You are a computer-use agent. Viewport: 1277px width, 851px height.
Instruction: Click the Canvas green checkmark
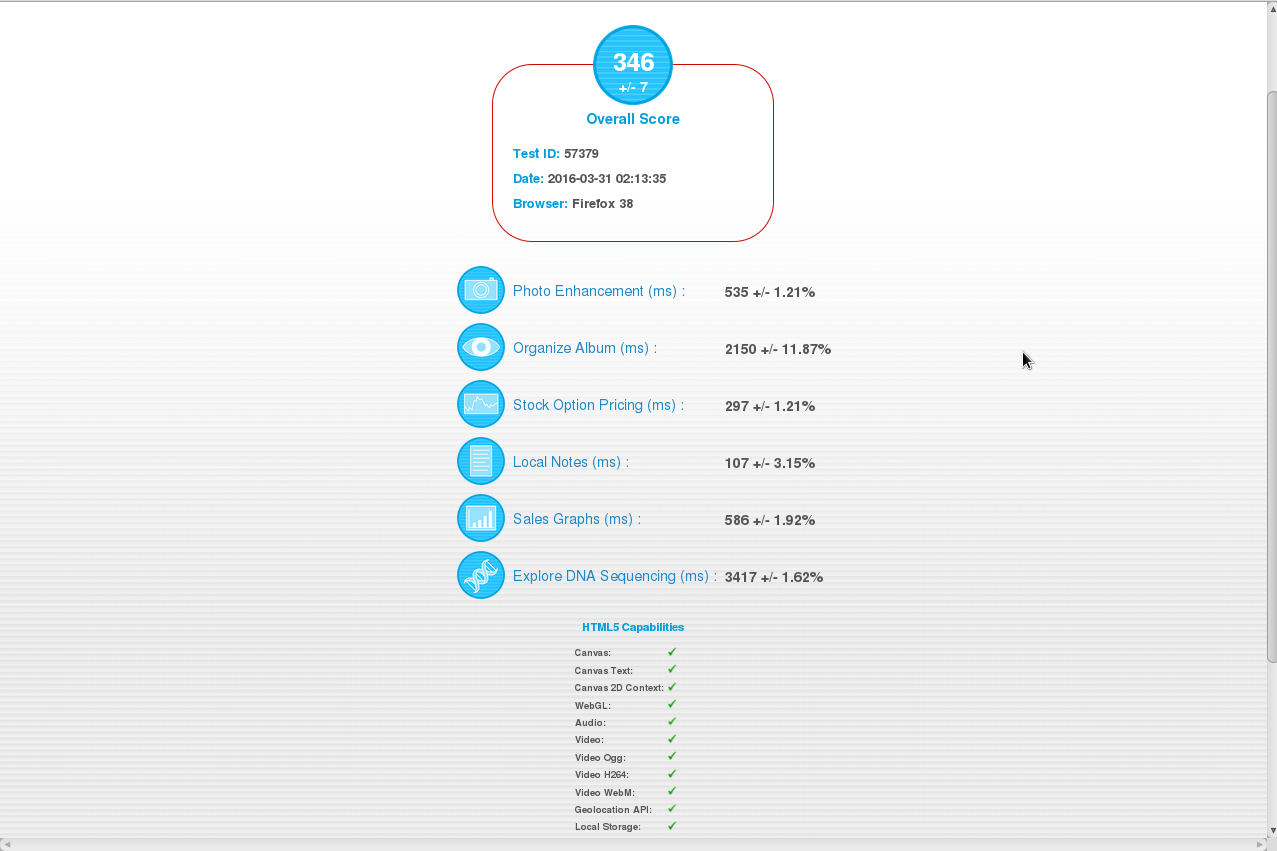[x=672, y=652]
